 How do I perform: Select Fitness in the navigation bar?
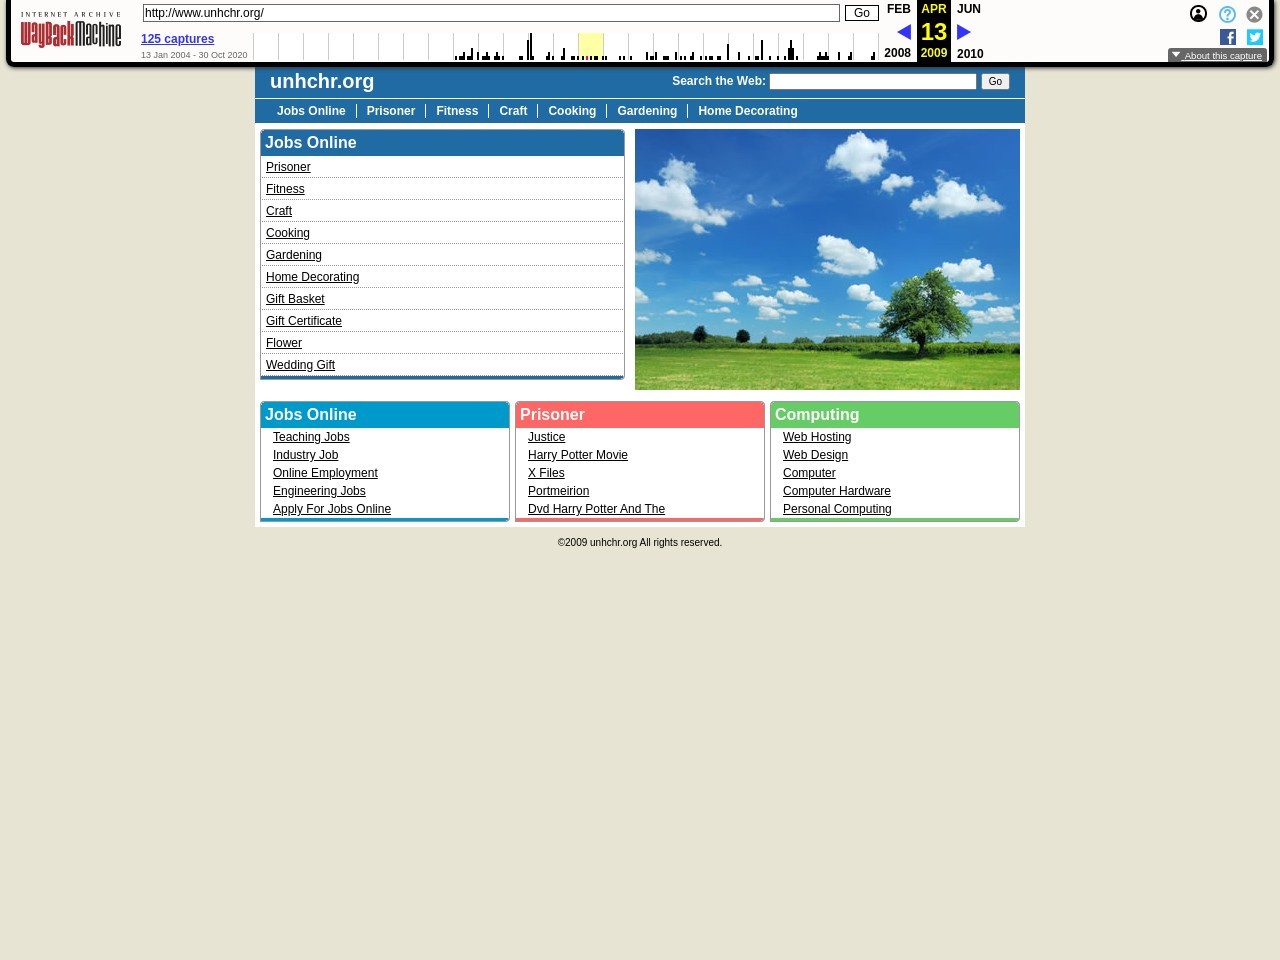pos(457,111)
